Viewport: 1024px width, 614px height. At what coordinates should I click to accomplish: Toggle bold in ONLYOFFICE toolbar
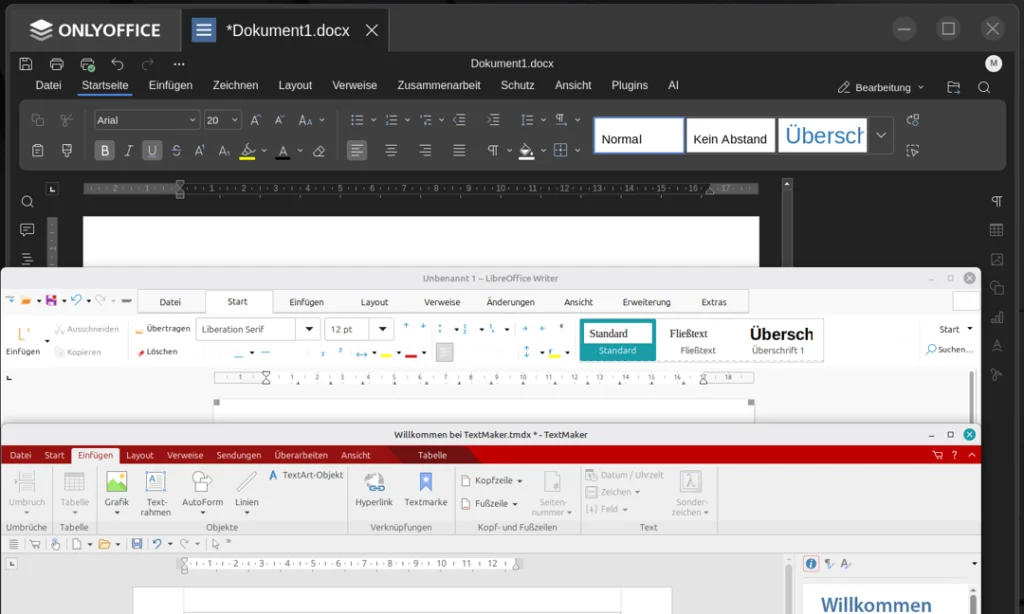tap(104, 151)
